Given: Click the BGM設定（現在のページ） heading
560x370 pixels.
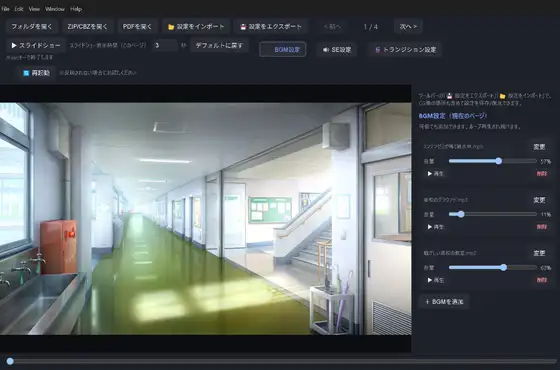Looking at the screenshot, I should click(452, 116).
